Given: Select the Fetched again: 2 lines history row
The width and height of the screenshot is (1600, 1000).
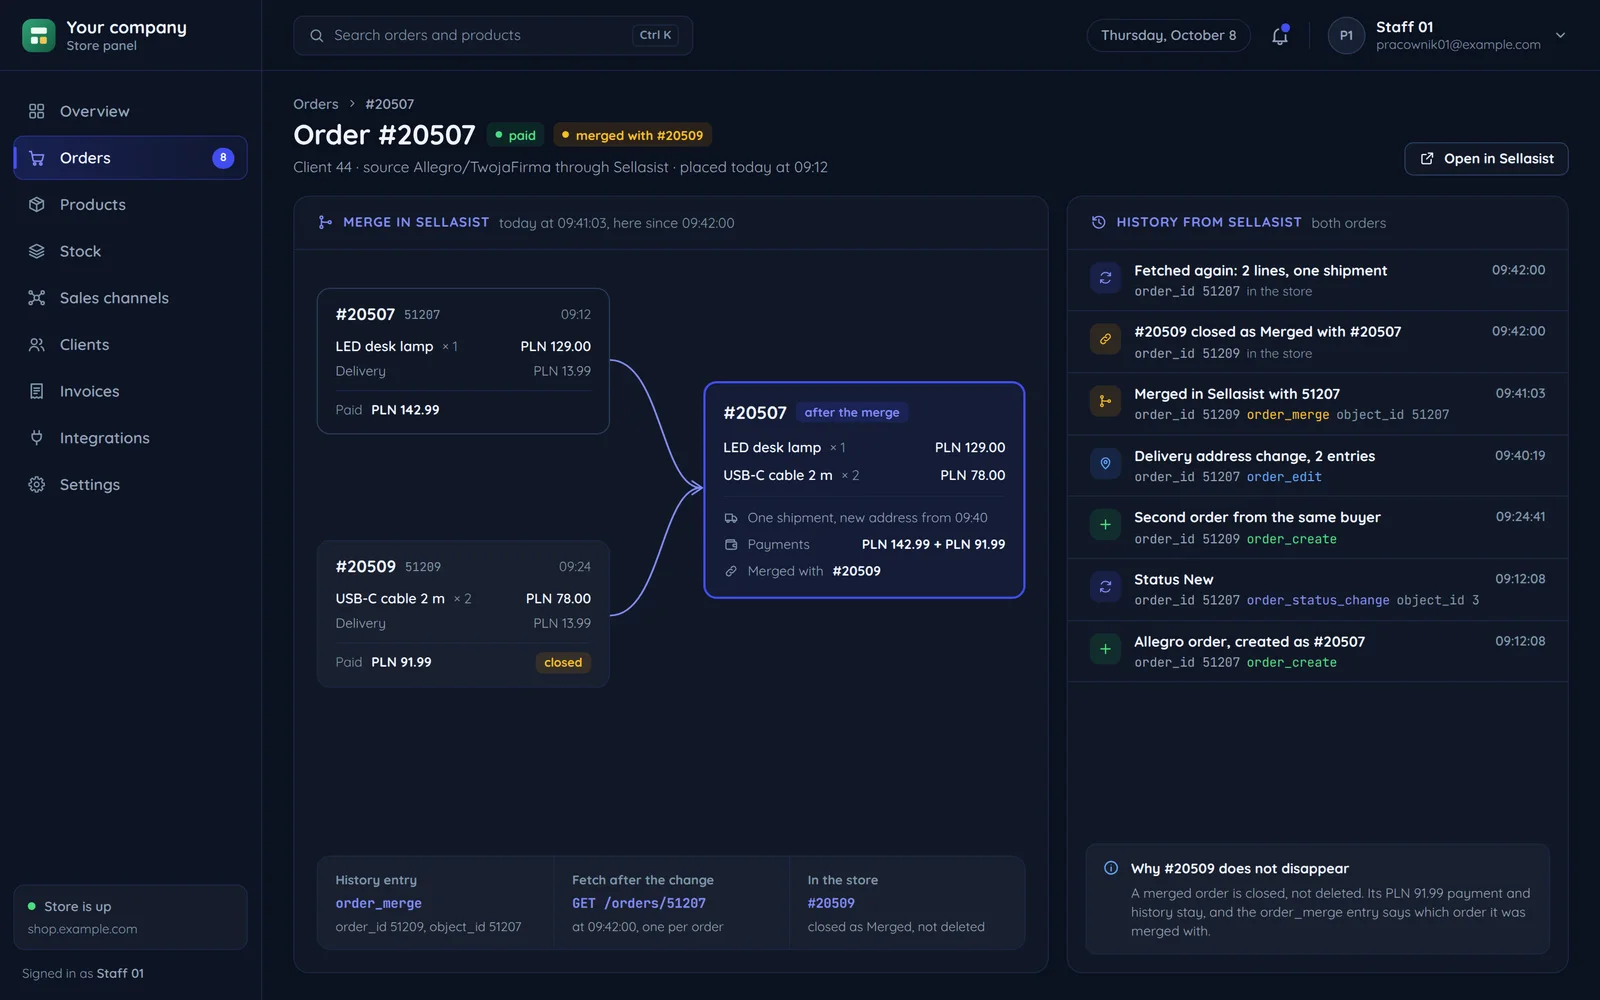Looking at the screenshot, I should click(x=1317, y=280).
